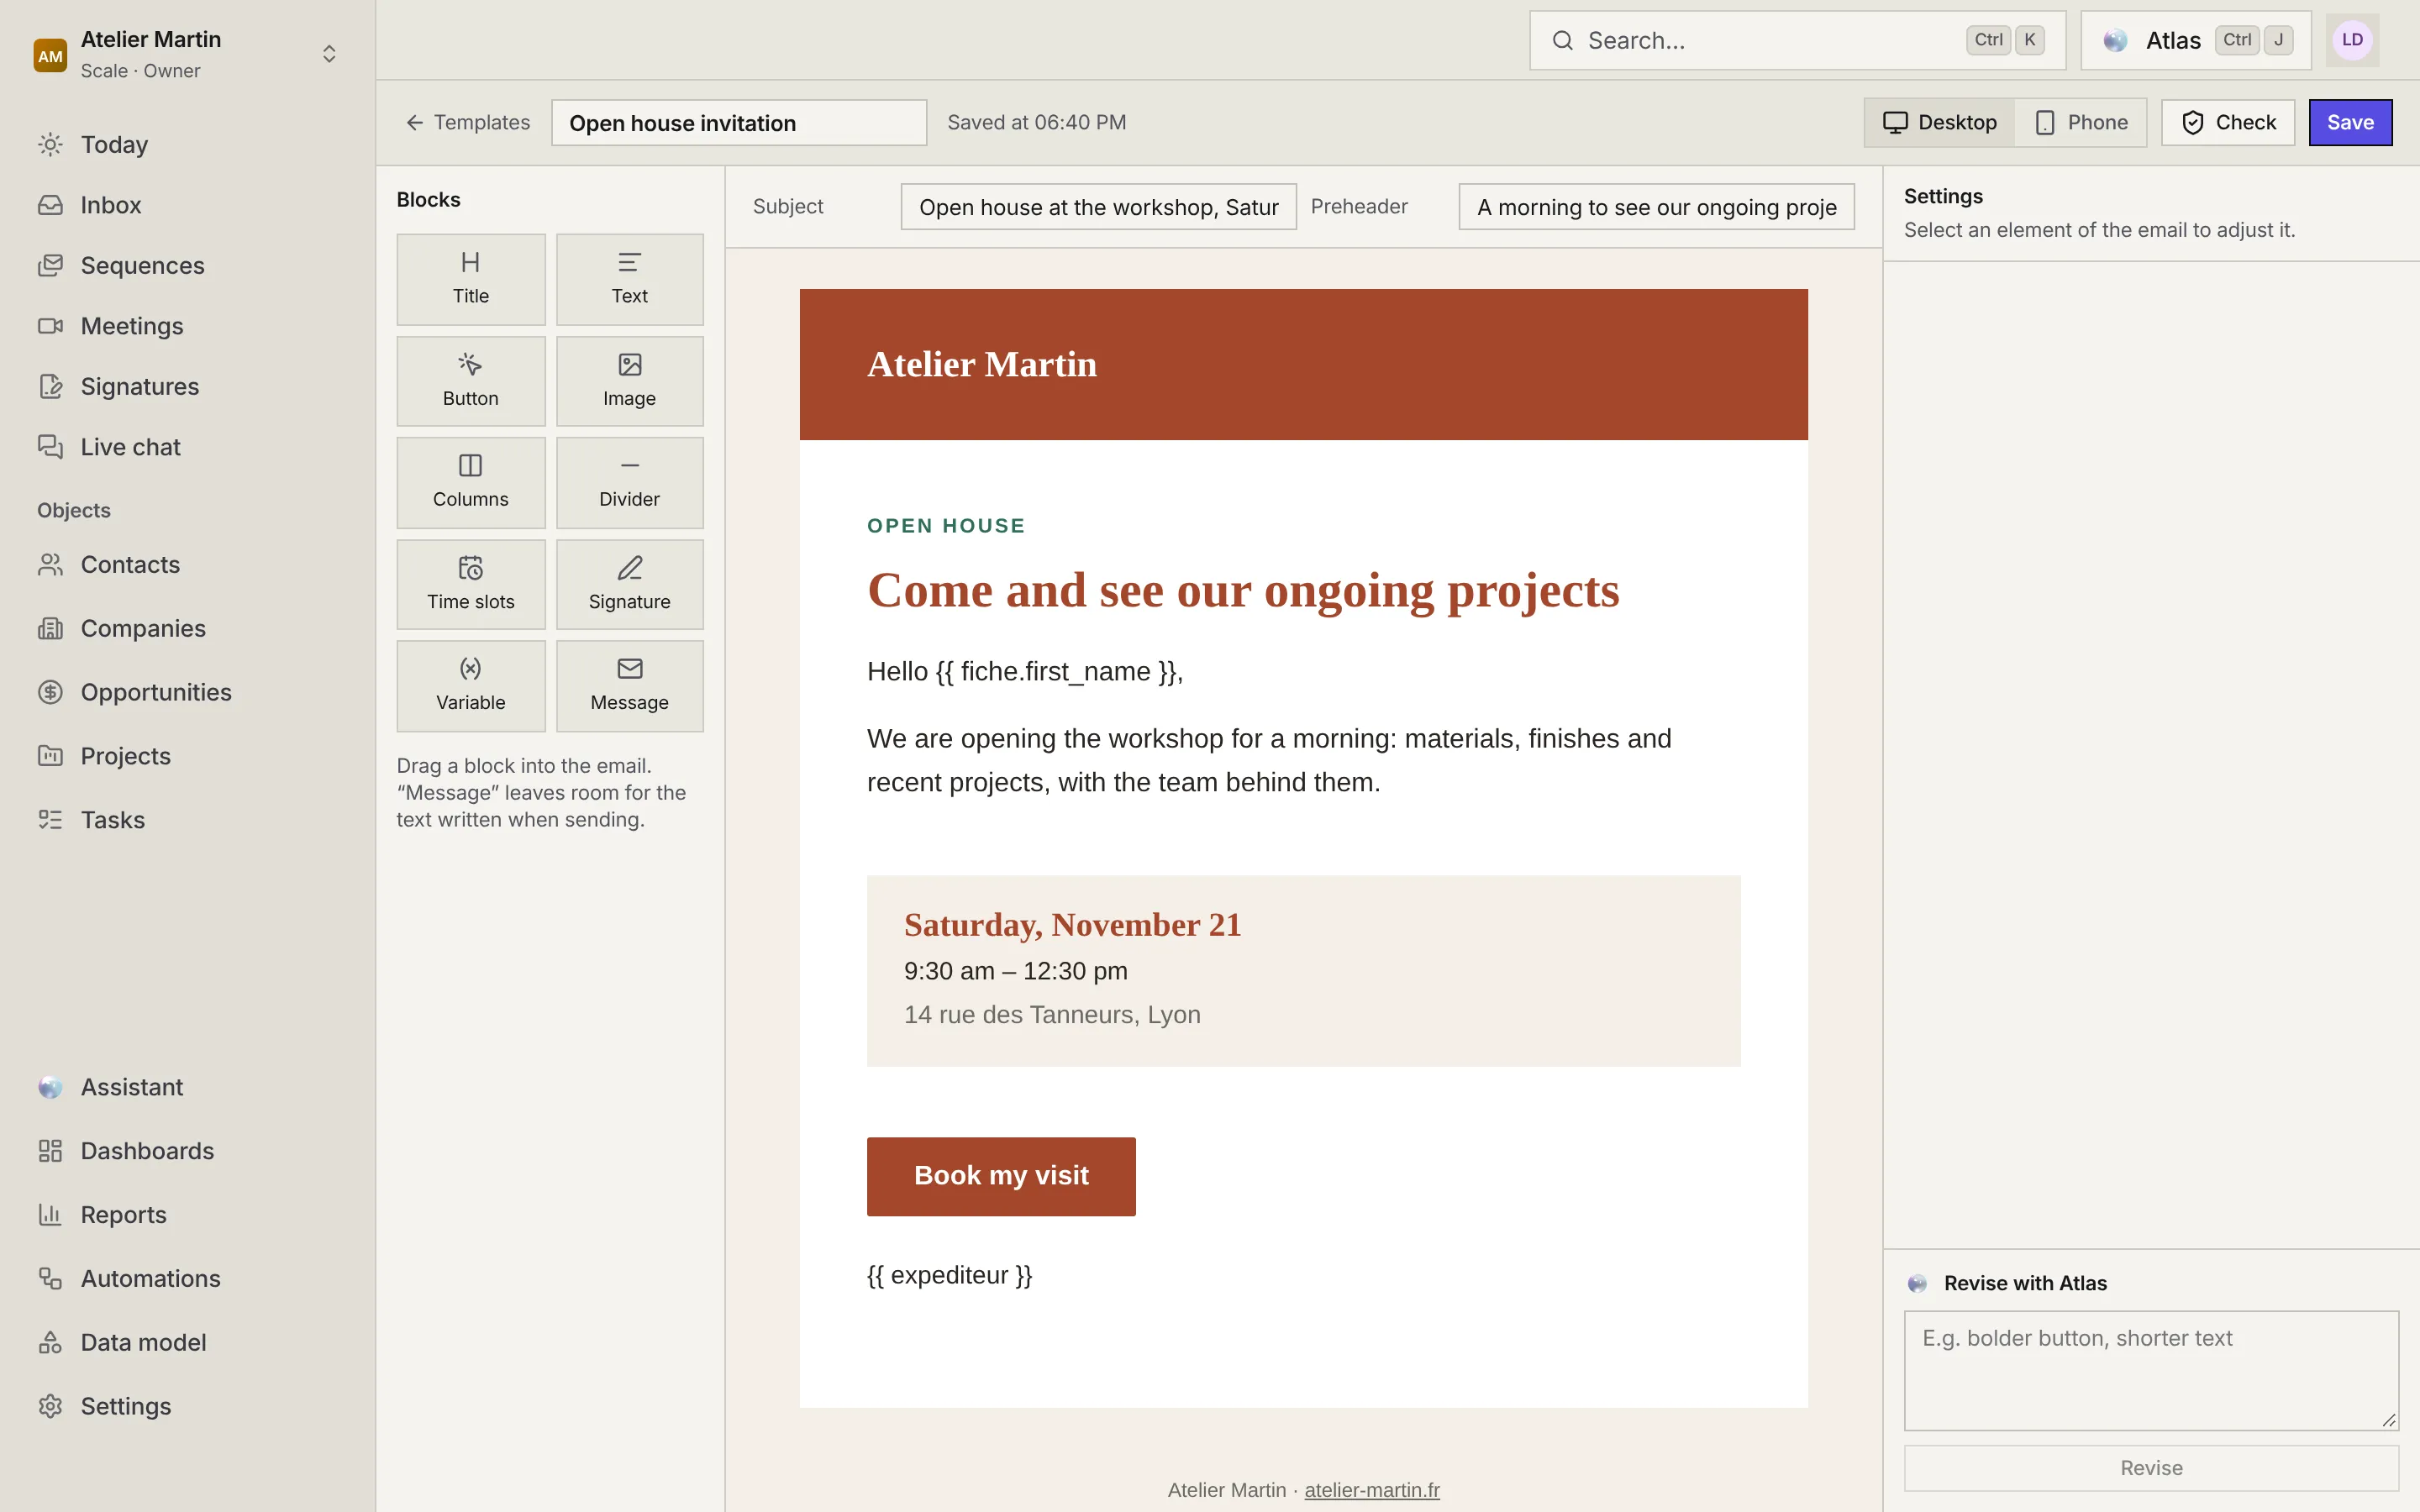Focus the Preheader input field

(1656, 207)
